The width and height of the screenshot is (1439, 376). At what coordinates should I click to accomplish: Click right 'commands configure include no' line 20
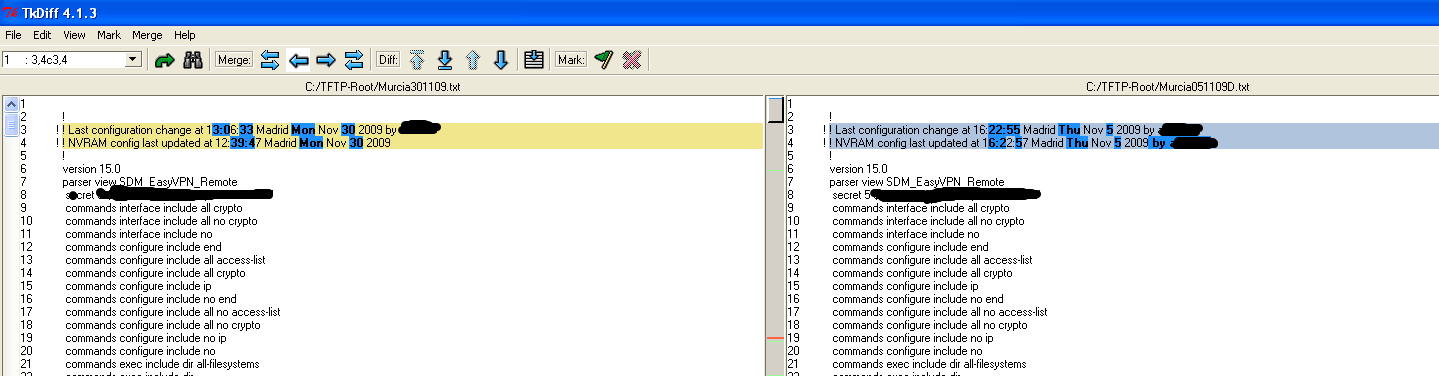[907, 351]
